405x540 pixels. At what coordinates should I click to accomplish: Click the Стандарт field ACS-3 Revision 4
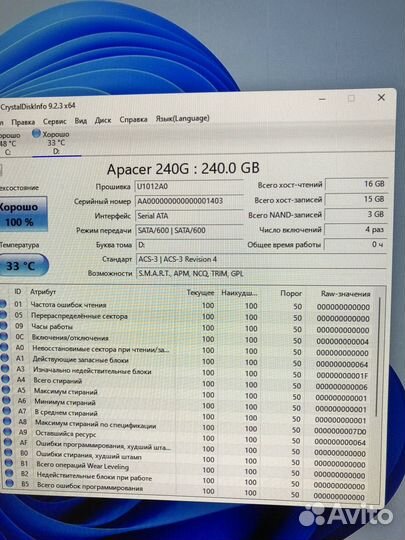(261, 259)
